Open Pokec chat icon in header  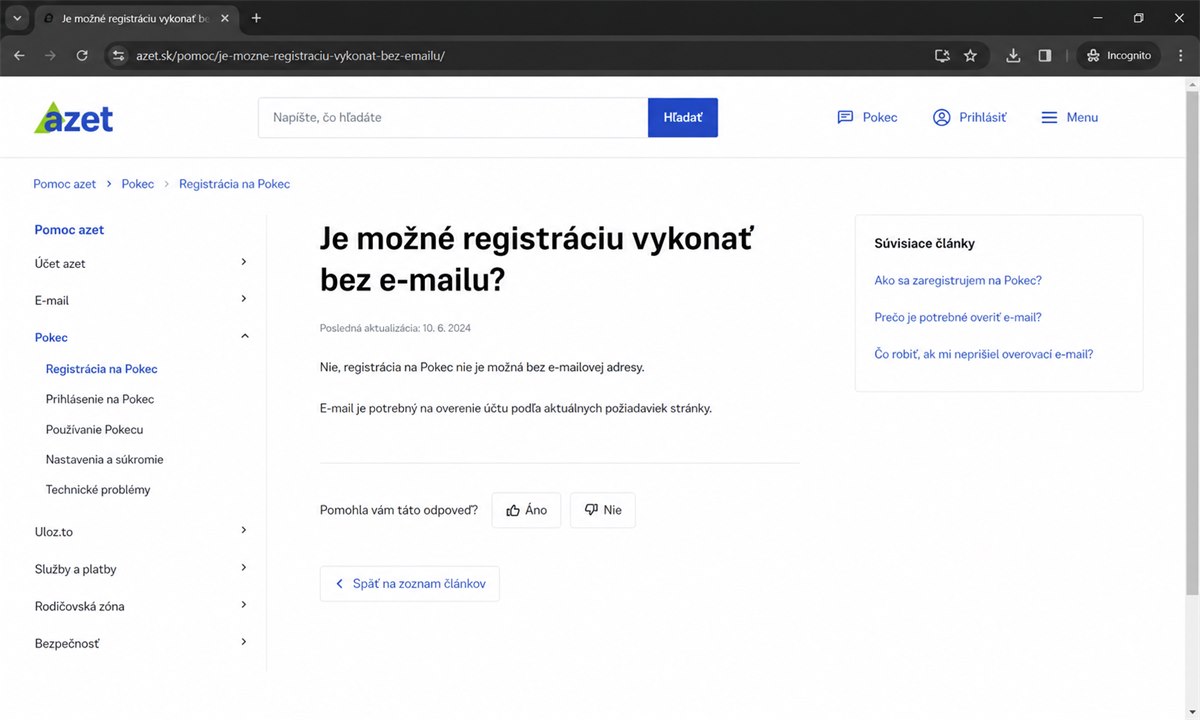pyautogui.click(x=845, y=117)
